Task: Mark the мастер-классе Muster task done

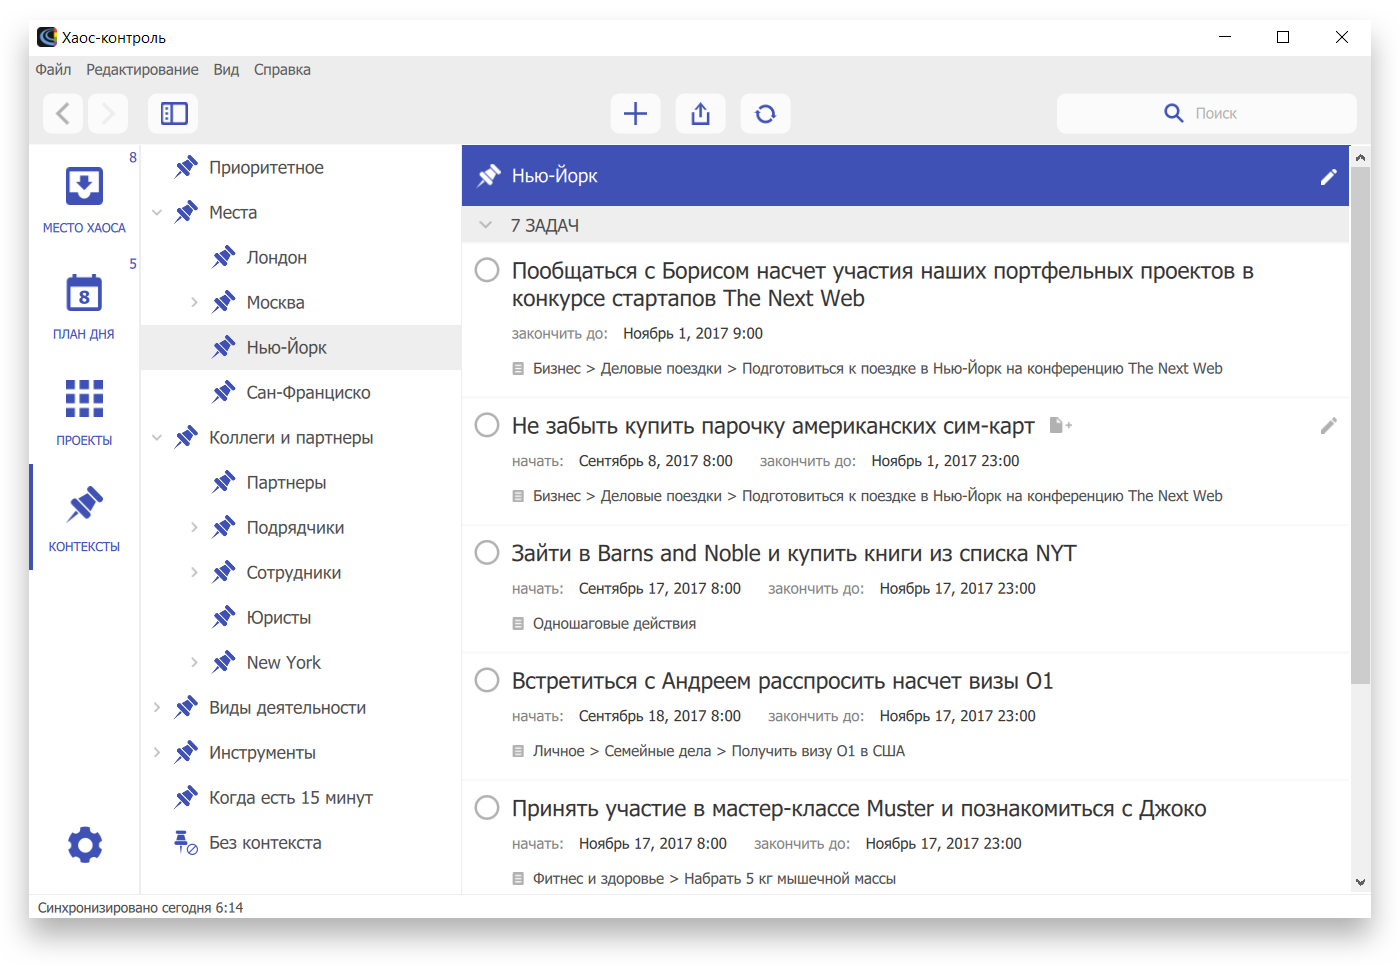Action: tap(487, 808)
